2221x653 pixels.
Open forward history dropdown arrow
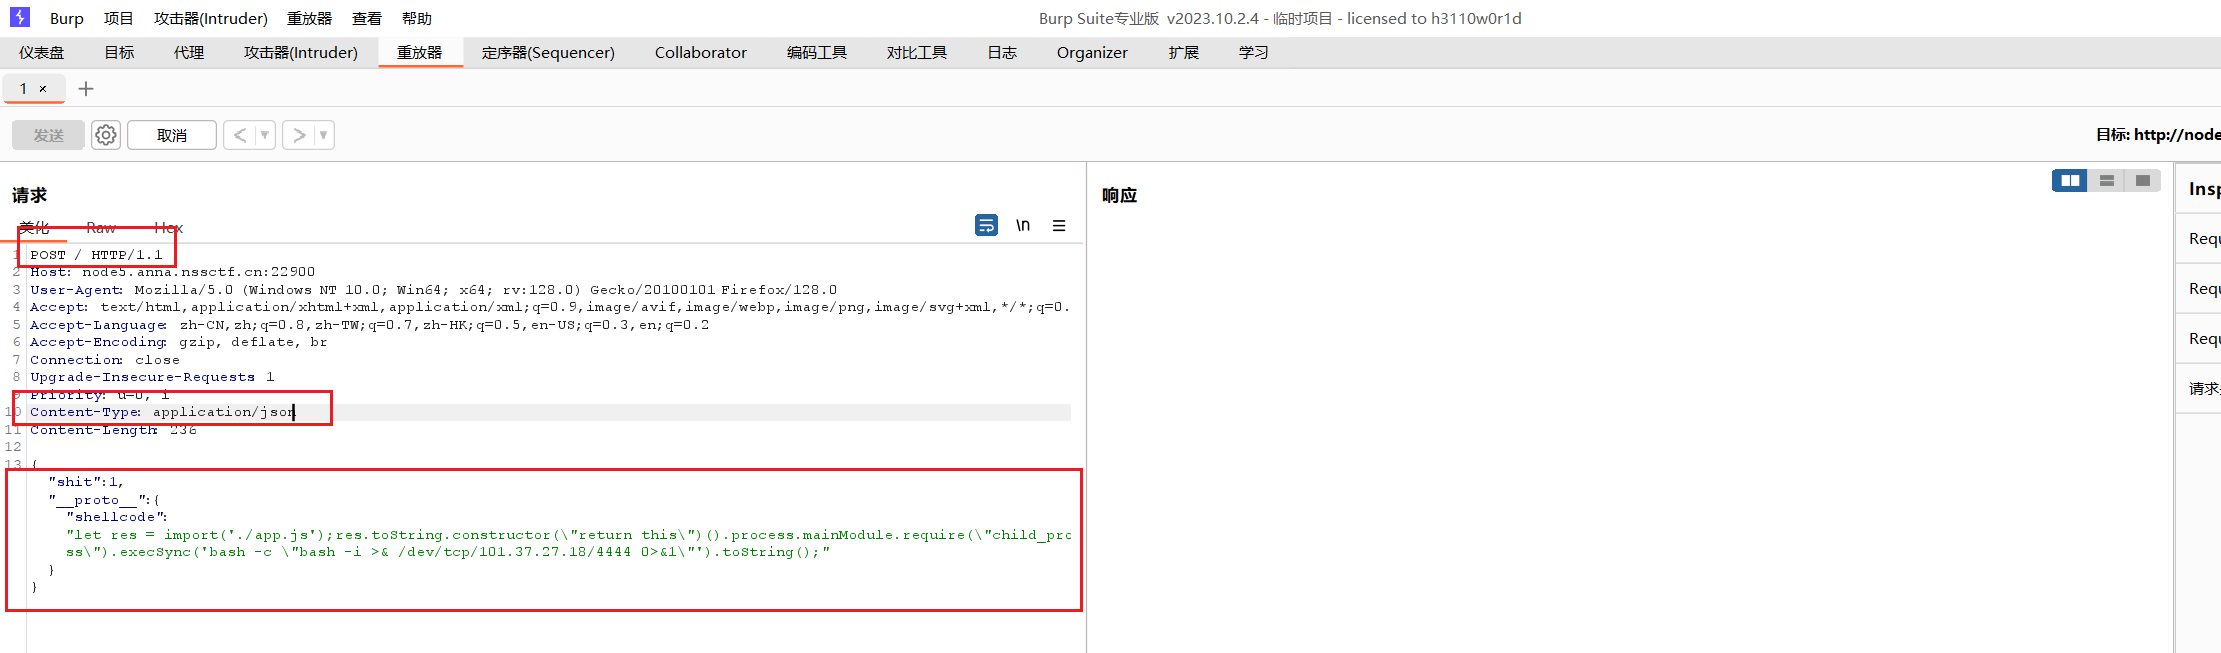point(323,135)
